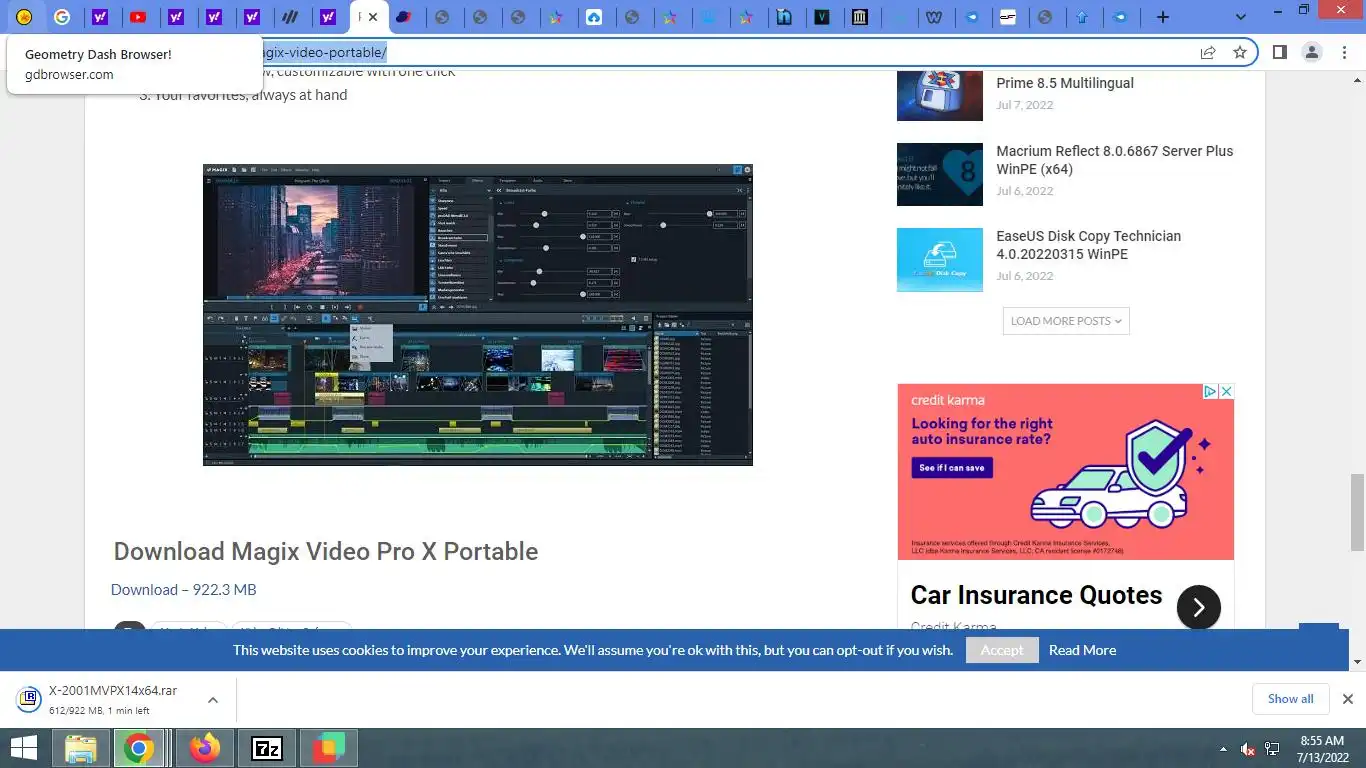1366x768 pixels.
Task: Click Show all downloads button
Action: (1290, 699)
